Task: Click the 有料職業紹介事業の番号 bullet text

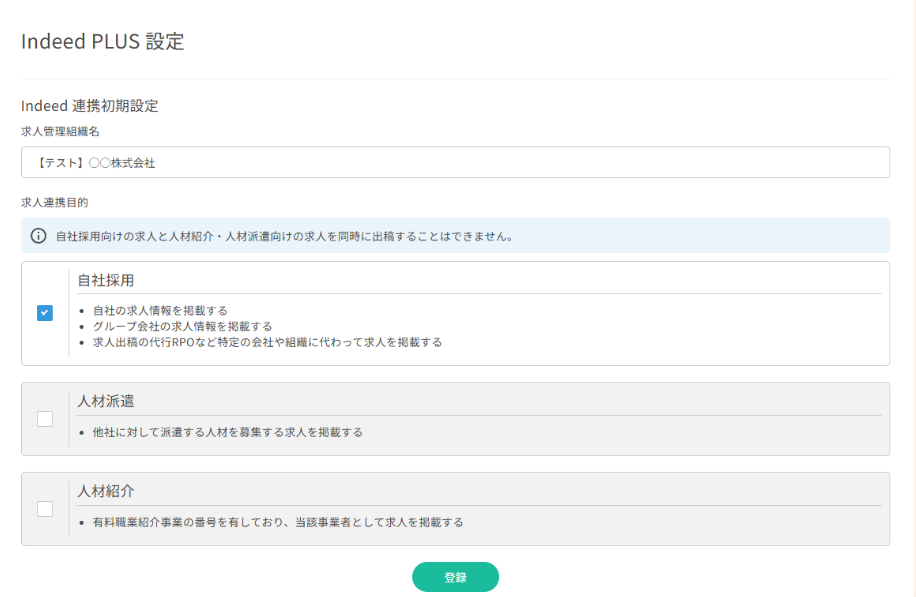Action: tap(277, 522)
